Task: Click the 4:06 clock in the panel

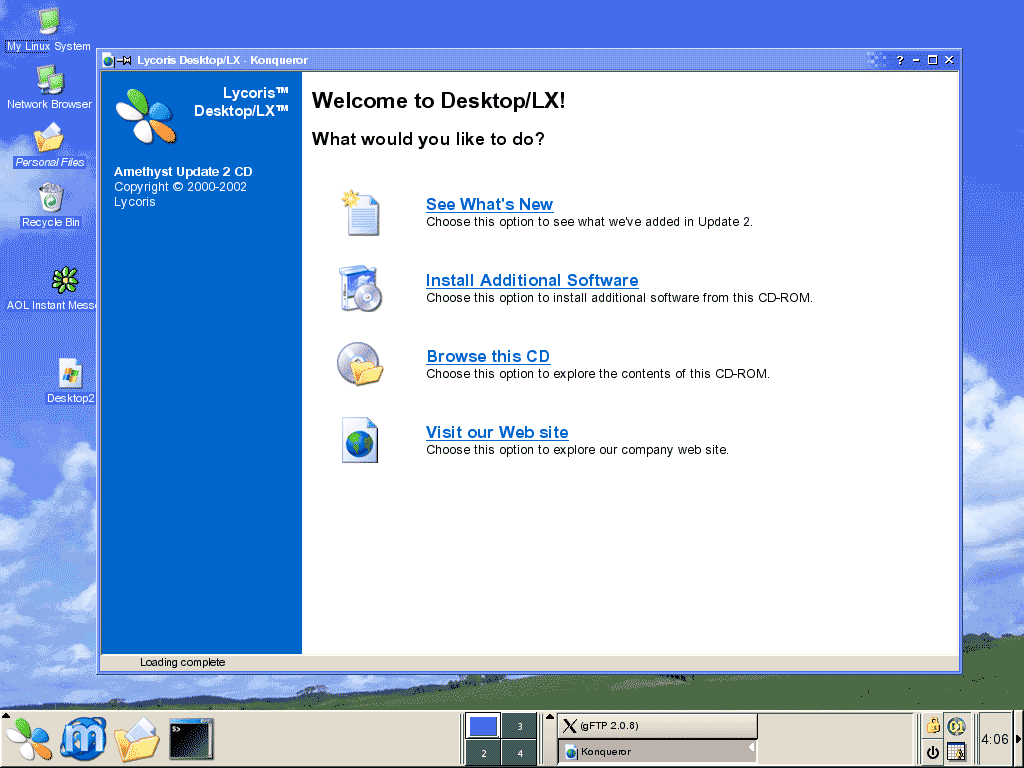Action: point(994,740)
